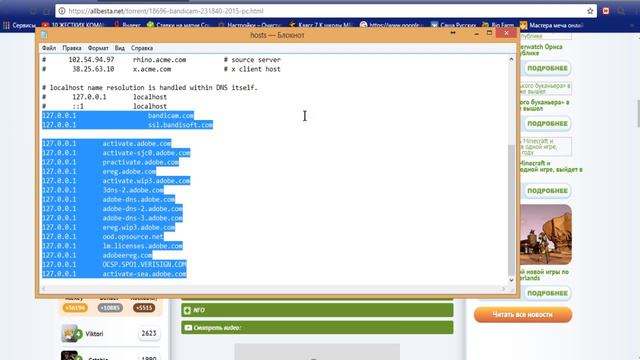
Task: Click the activate-sjc0.adobe.com line
Action: (116, 153)
